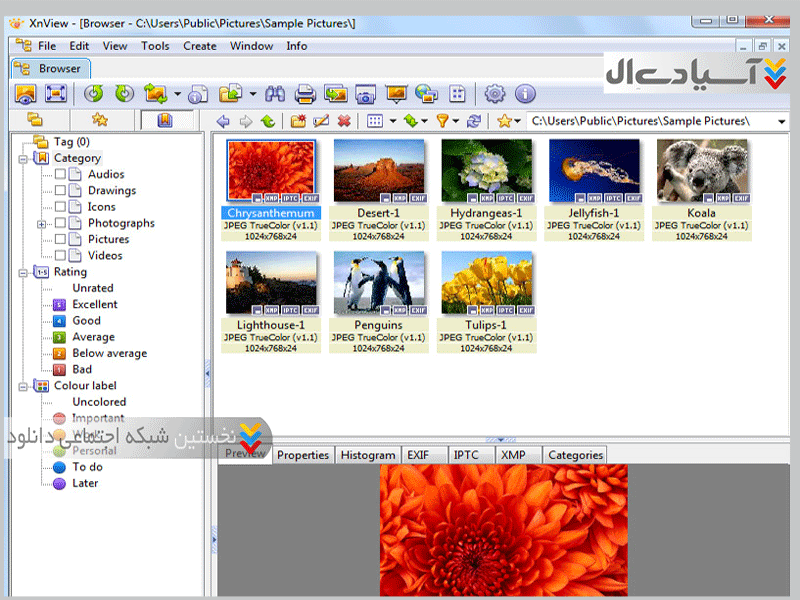The width and height of the screenshot is (800, 600).
Task: Enable the Drawings category checkbox
Action: click(61, 190)
